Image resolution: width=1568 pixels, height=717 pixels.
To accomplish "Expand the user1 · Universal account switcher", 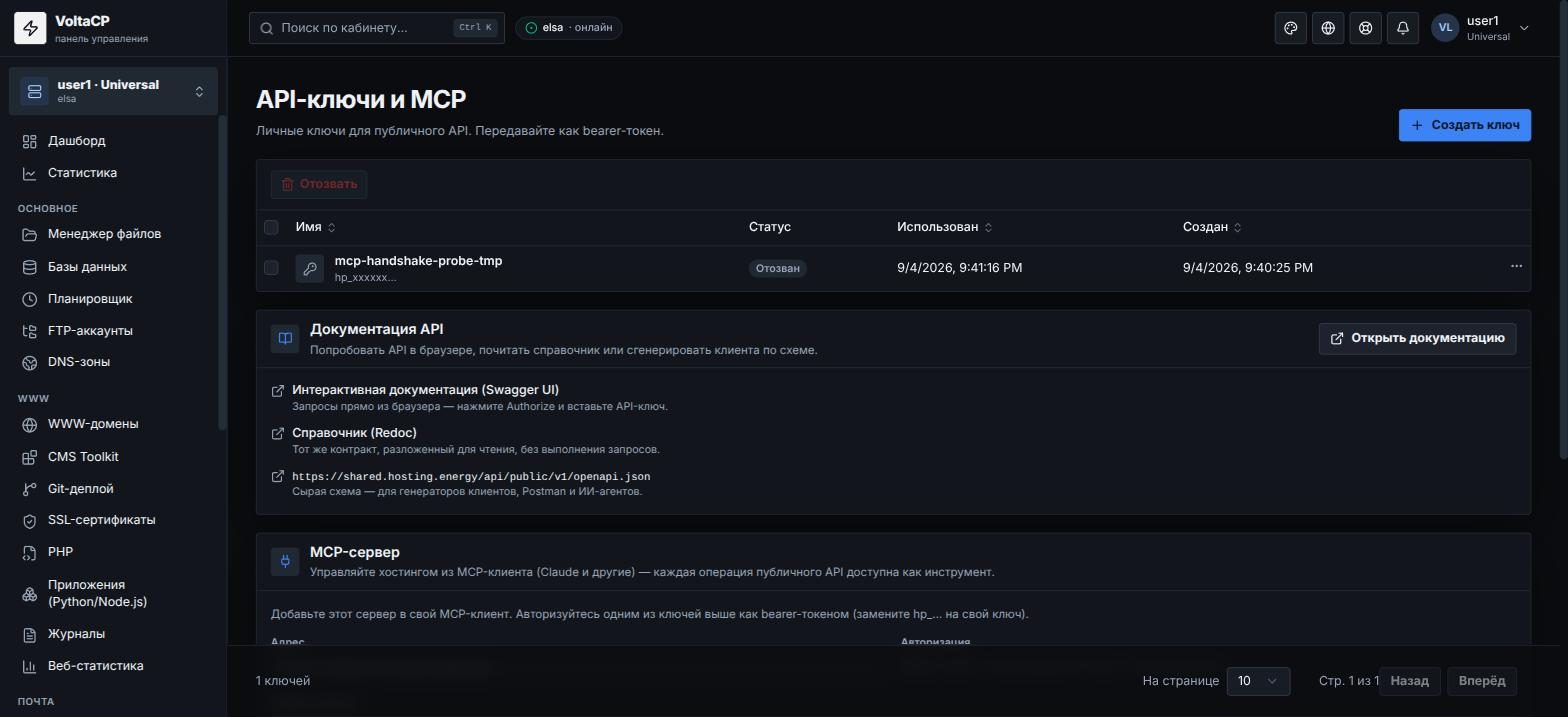I will click(113, 91).
